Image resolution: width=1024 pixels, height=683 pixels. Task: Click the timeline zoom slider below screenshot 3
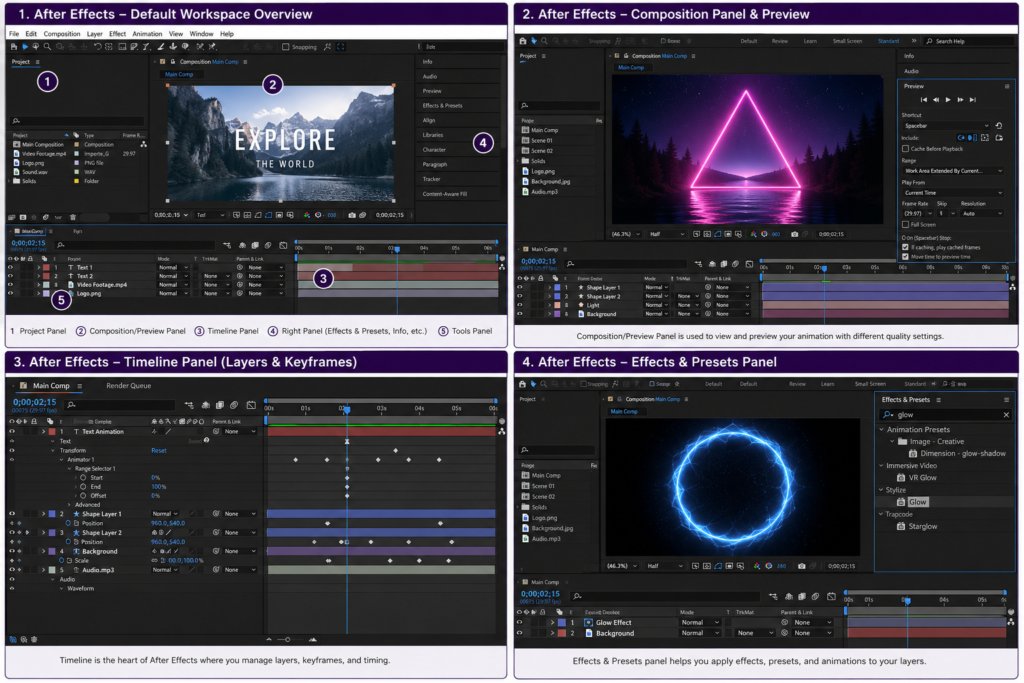(x=287, y=640)
